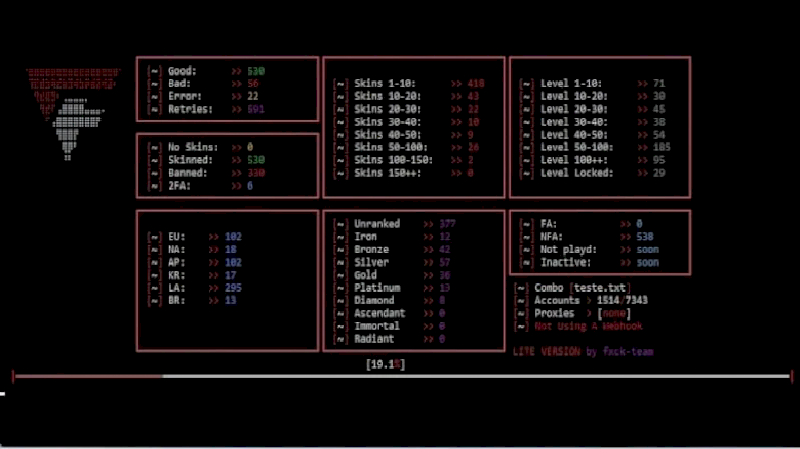Select the "BR:" region label
The width and height of the screenshot is (800, 449).
(x=177, y=301)
